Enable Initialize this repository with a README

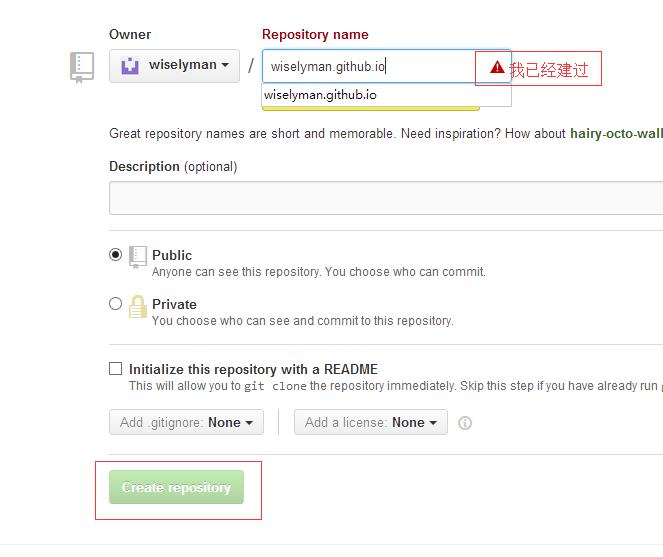click(x=115, y=368)
